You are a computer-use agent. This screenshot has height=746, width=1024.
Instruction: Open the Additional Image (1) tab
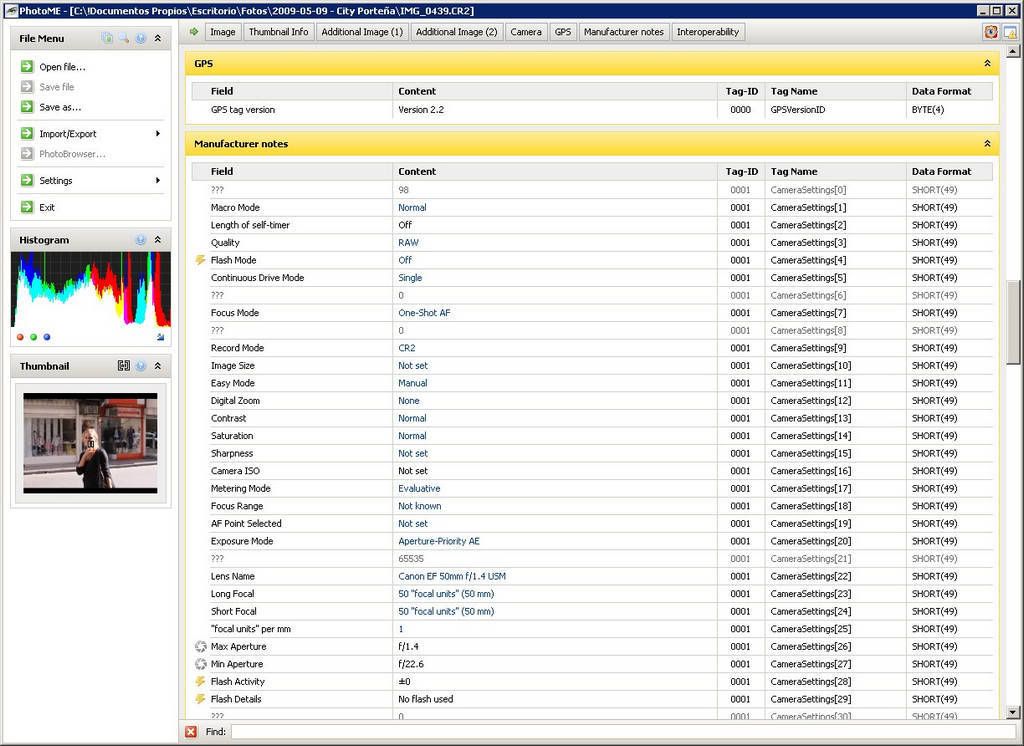(362, 32)
